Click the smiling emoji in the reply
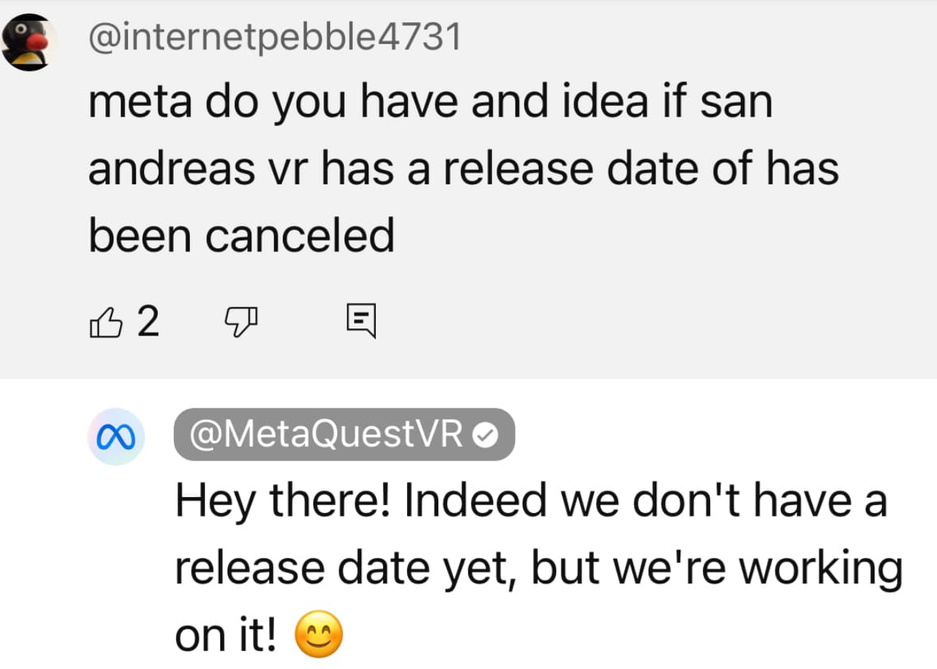Viewport: 937px width, 669px height. tap(319, 633)
